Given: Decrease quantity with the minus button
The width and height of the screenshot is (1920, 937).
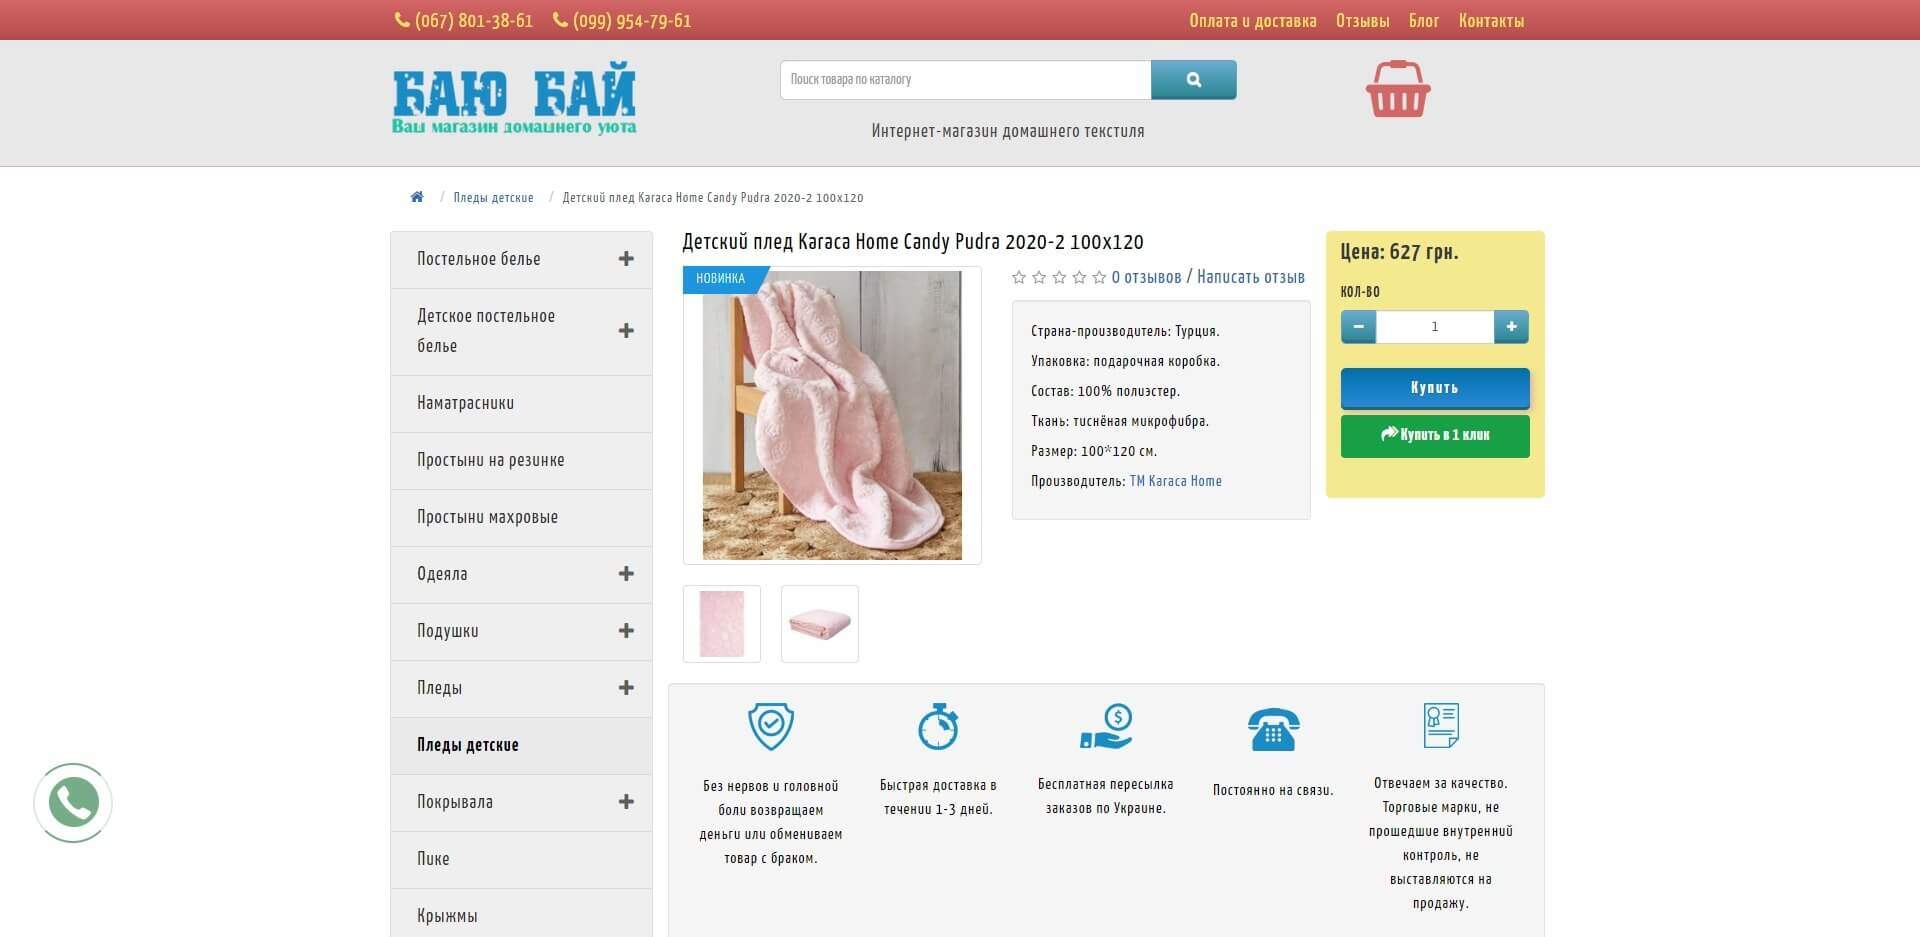Looking at the screenshot, I should click(1358, 326).
